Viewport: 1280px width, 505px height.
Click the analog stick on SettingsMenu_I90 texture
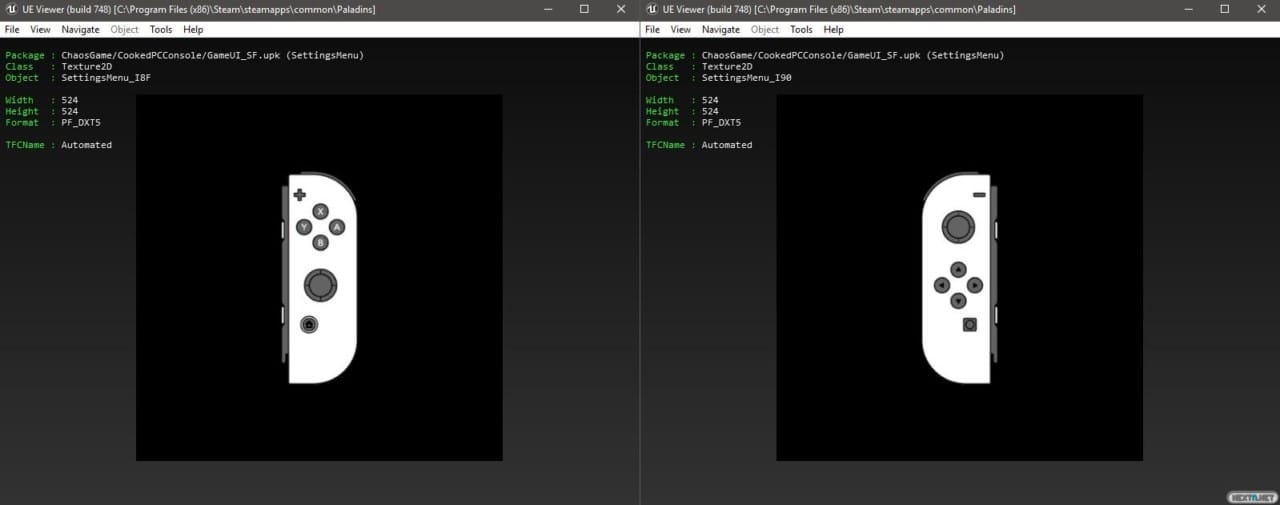coord(958,227)
